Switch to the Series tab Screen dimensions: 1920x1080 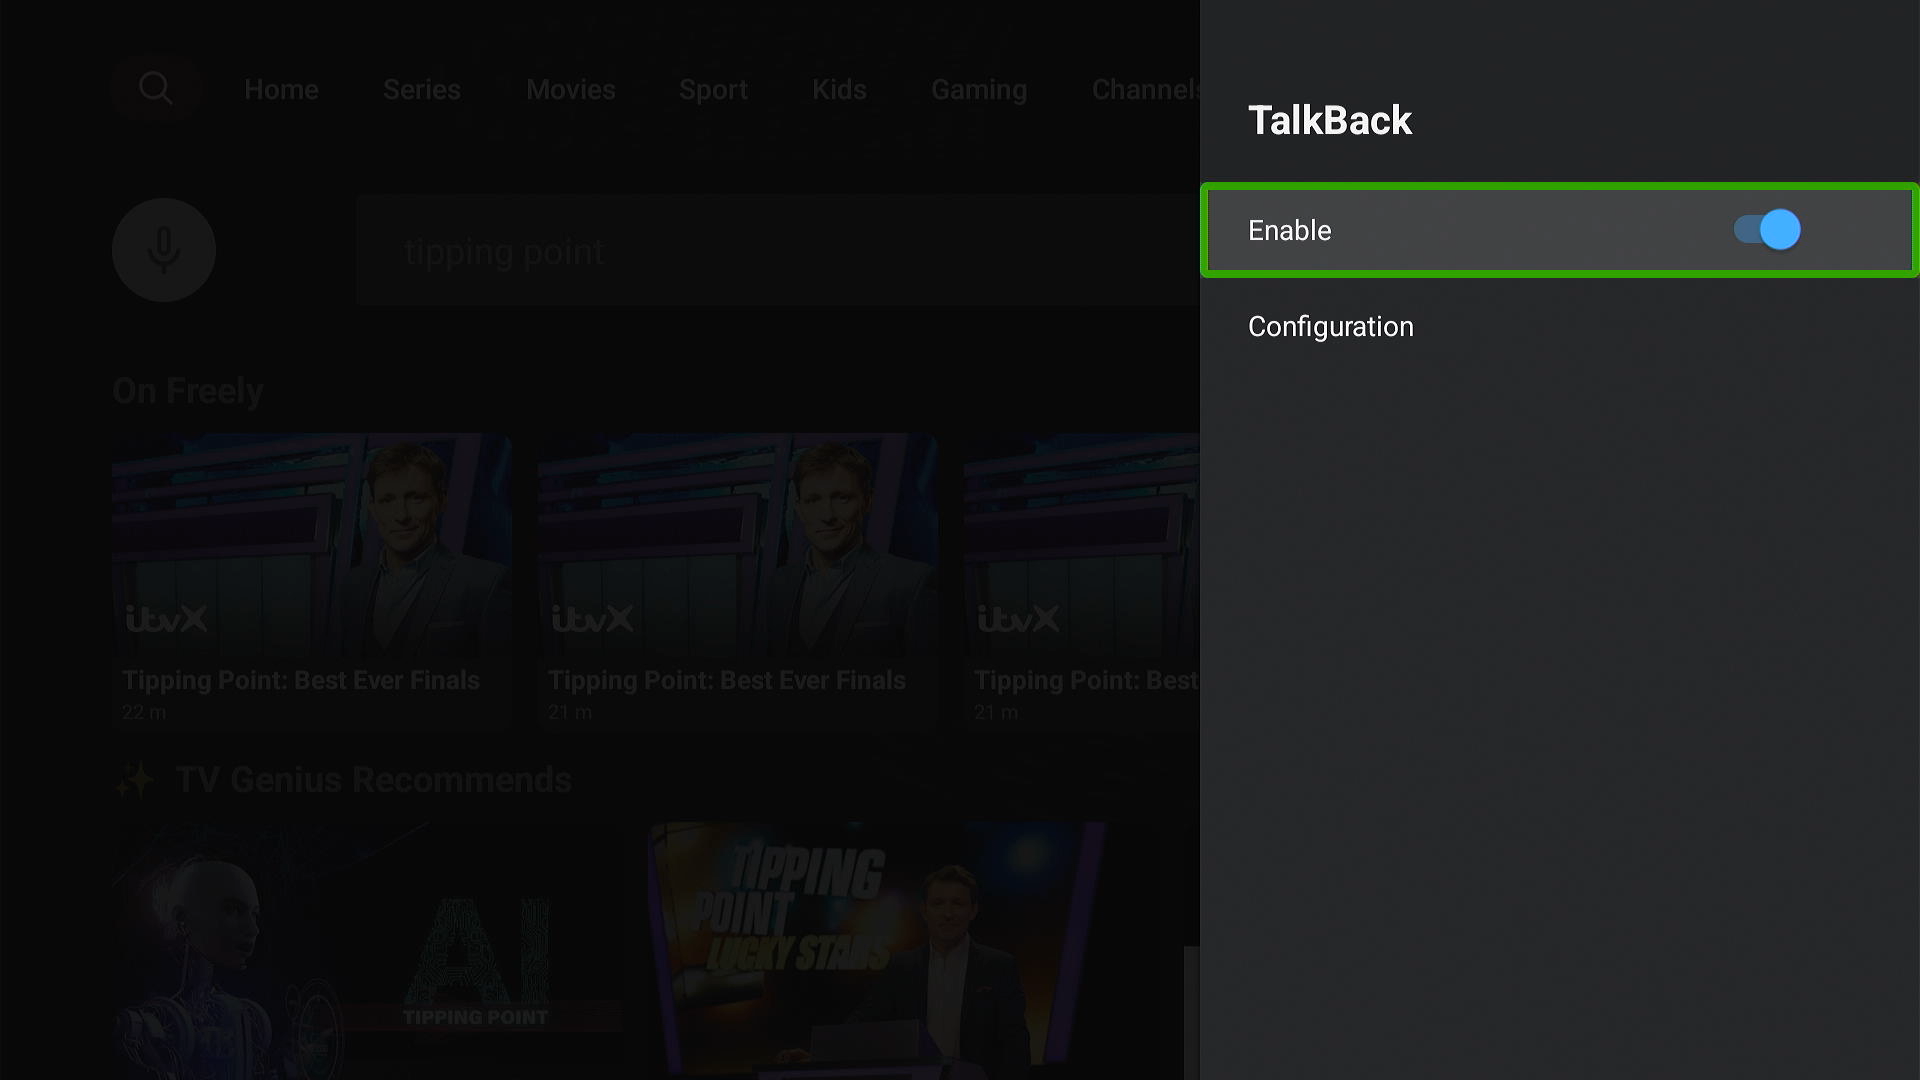(x=422, y=90)
